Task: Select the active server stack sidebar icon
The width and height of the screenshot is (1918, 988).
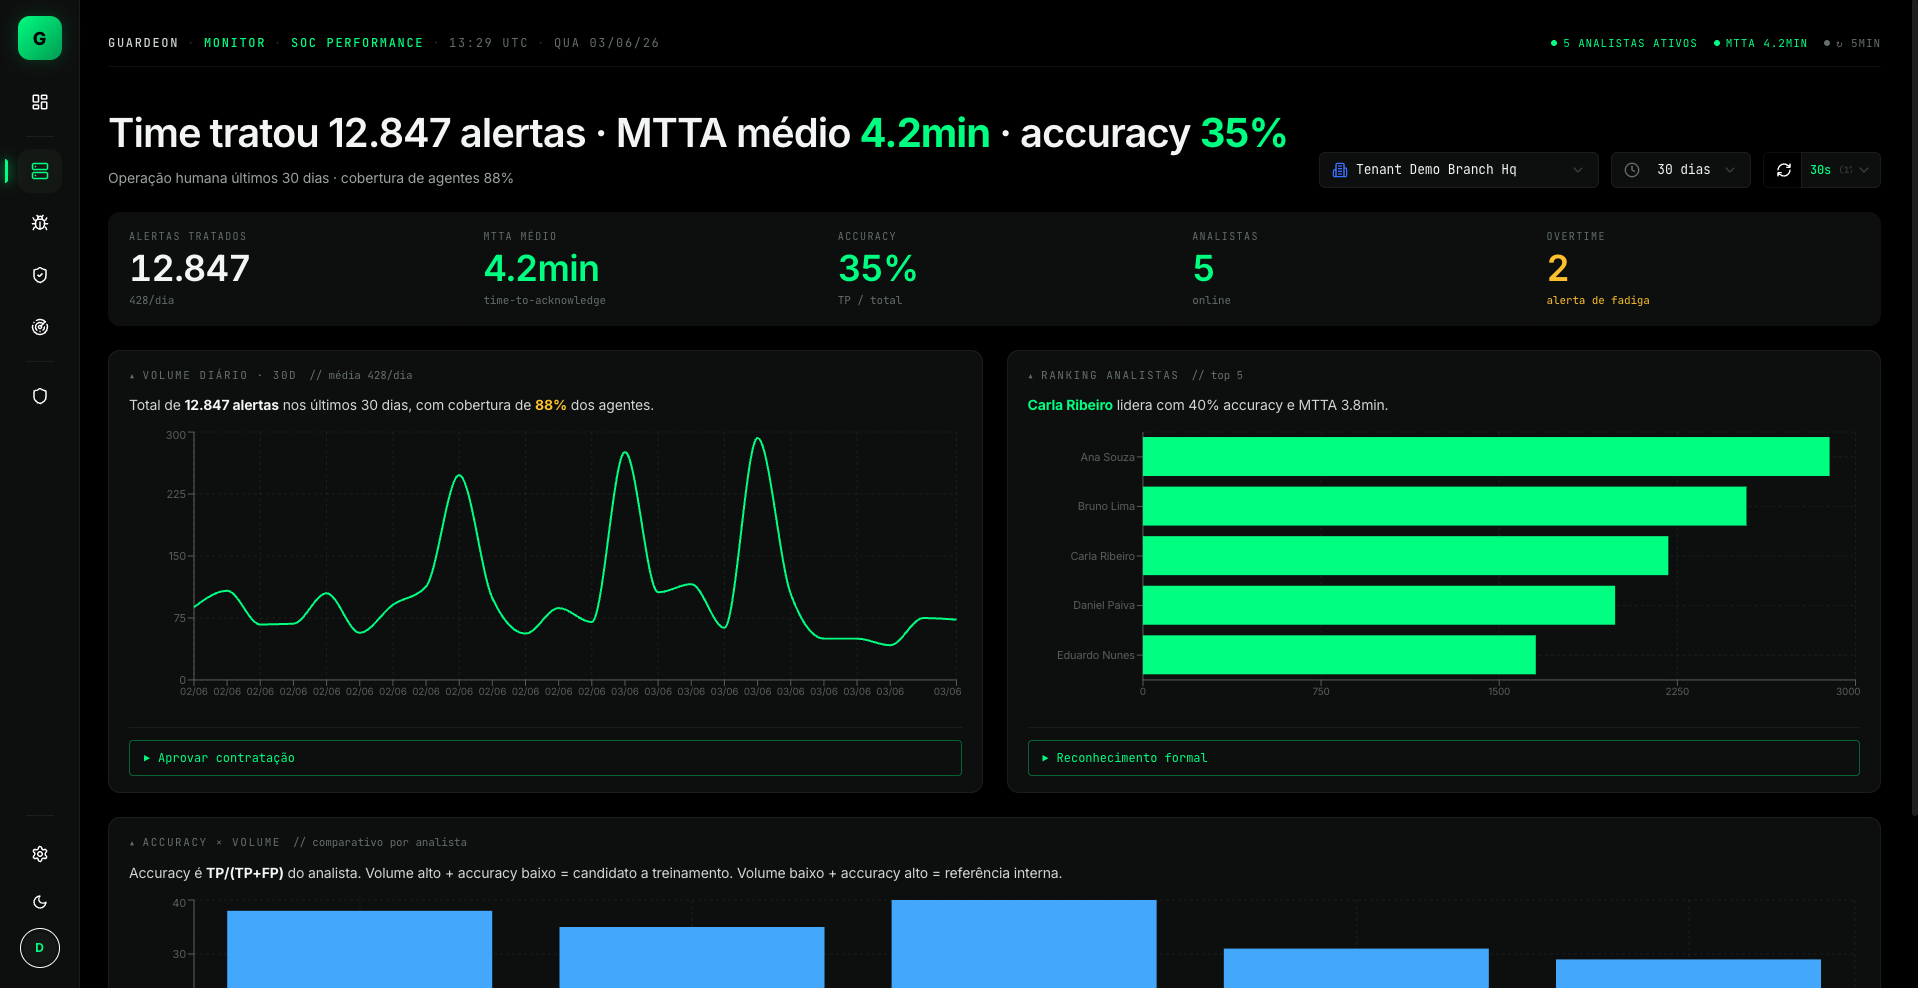Action: [40, 171]
